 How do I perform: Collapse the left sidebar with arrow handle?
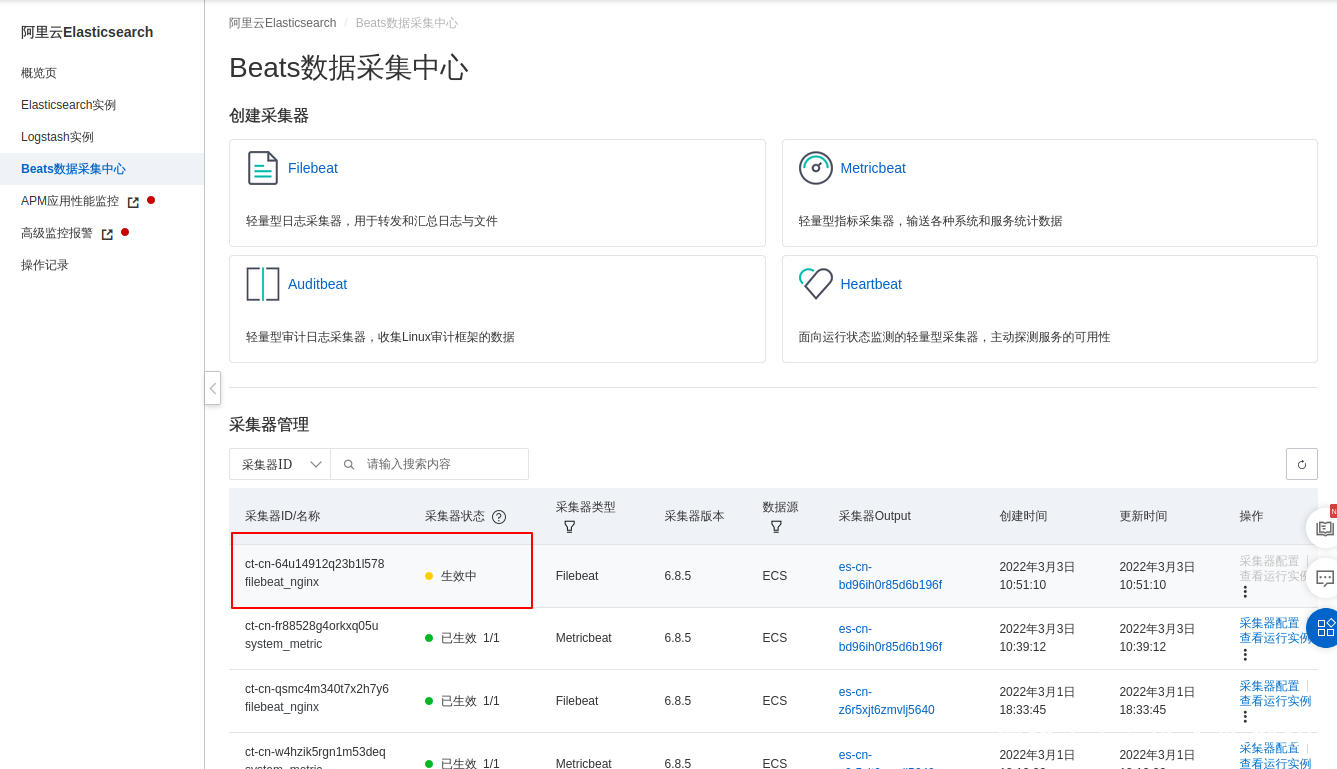tap(212, 388)
